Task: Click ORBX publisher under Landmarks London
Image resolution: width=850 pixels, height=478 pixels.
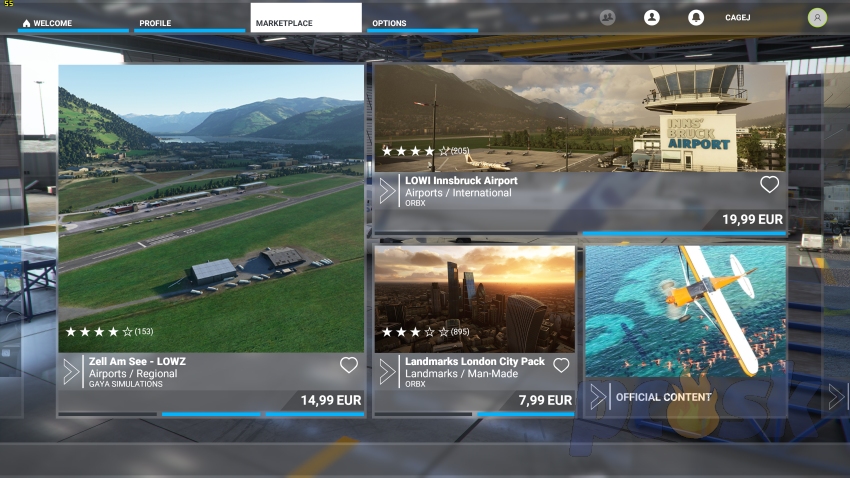Action: click(x=415, y=384)
